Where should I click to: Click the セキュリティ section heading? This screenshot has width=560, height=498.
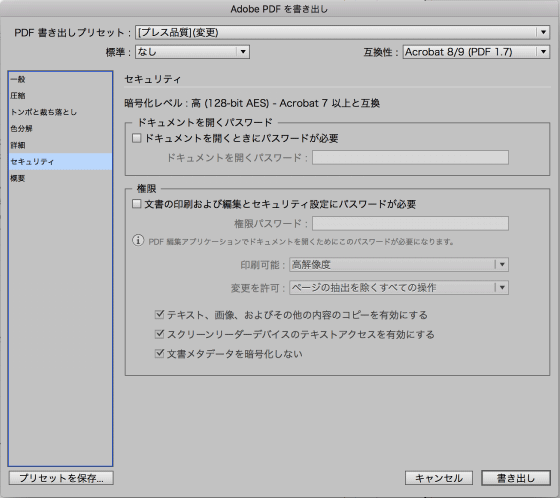coord(152,79)
